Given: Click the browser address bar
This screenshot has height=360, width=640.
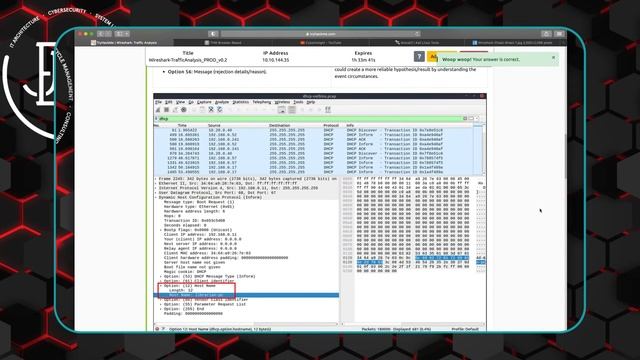Looking at the screenshot, I should 320,34.
